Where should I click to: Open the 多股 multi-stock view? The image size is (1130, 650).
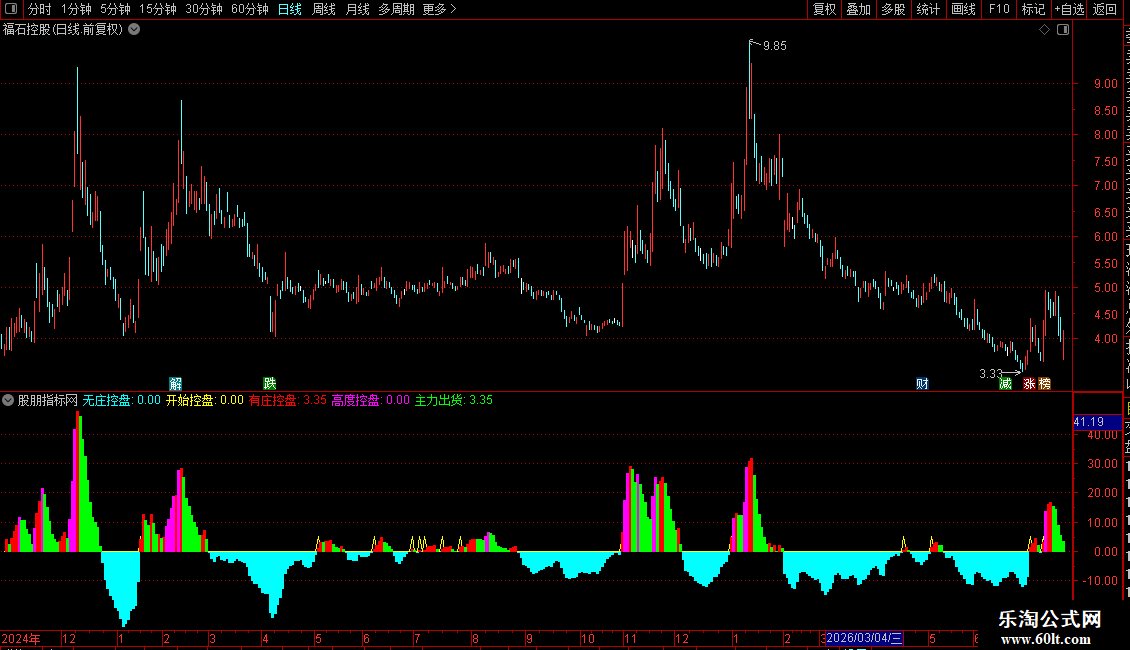(894, 9)
